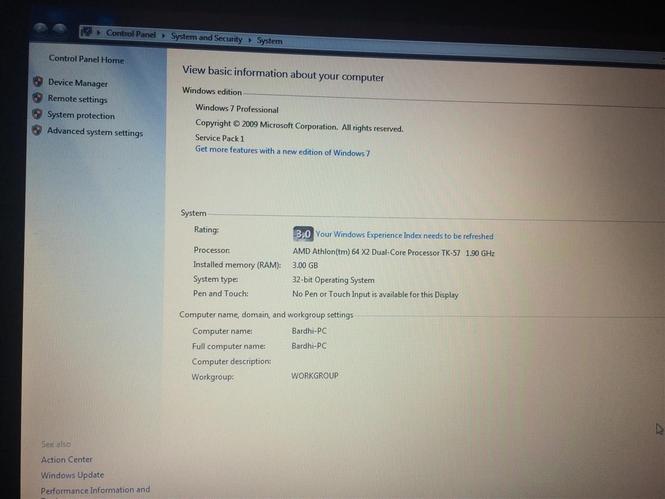Open Advanced system settings link
This screenshot has height=499, width=665.
click(95, 132)
